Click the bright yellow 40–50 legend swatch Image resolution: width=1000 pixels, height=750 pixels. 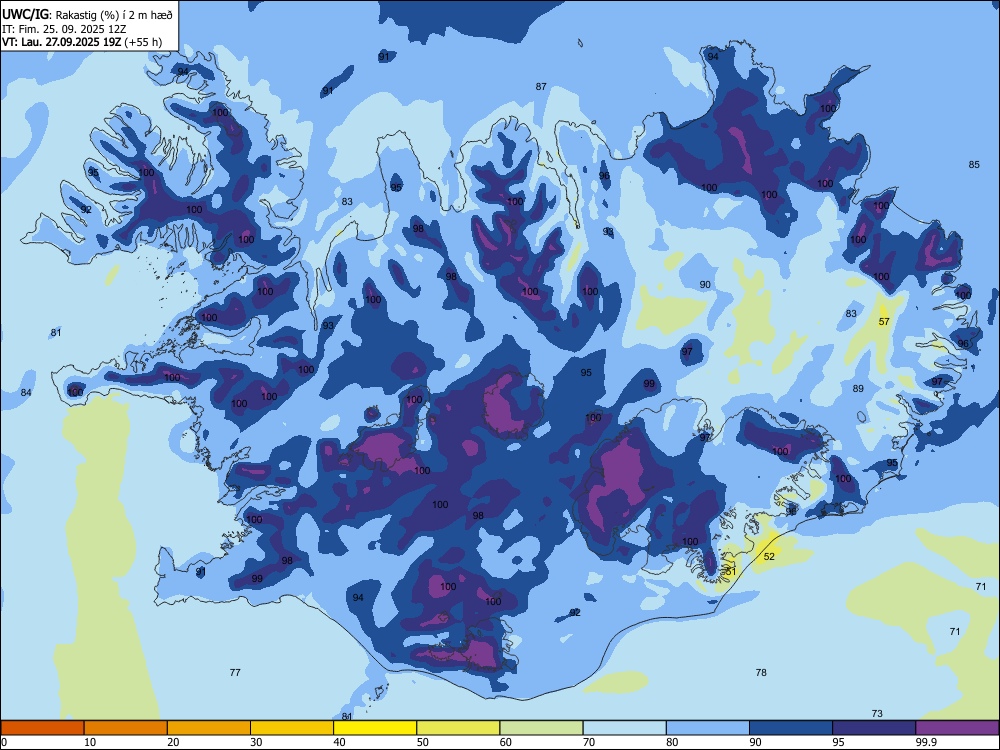point(375,728)
